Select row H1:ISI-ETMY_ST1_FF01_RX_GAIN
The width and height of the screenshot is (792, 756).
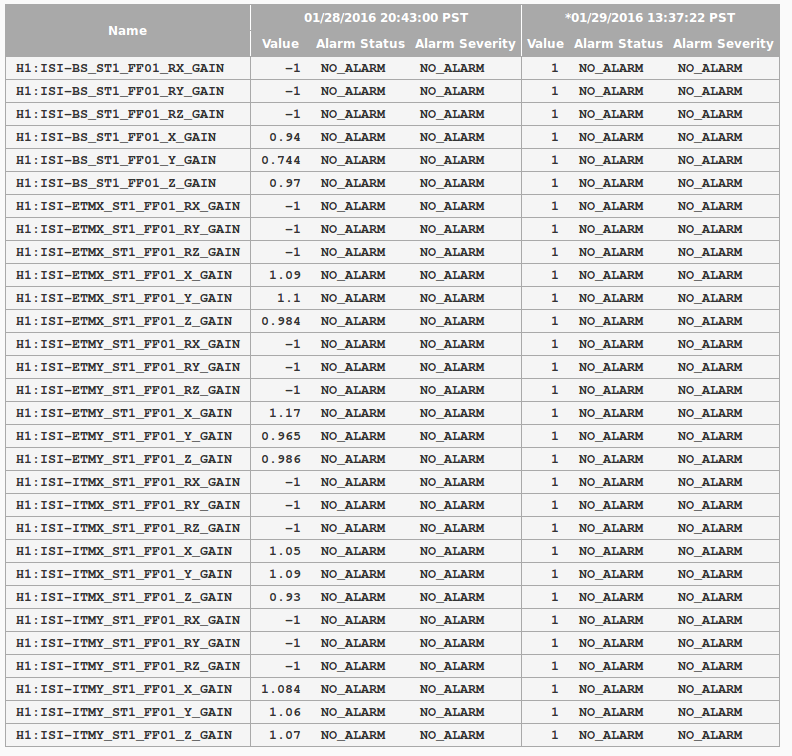coord(392,344)
